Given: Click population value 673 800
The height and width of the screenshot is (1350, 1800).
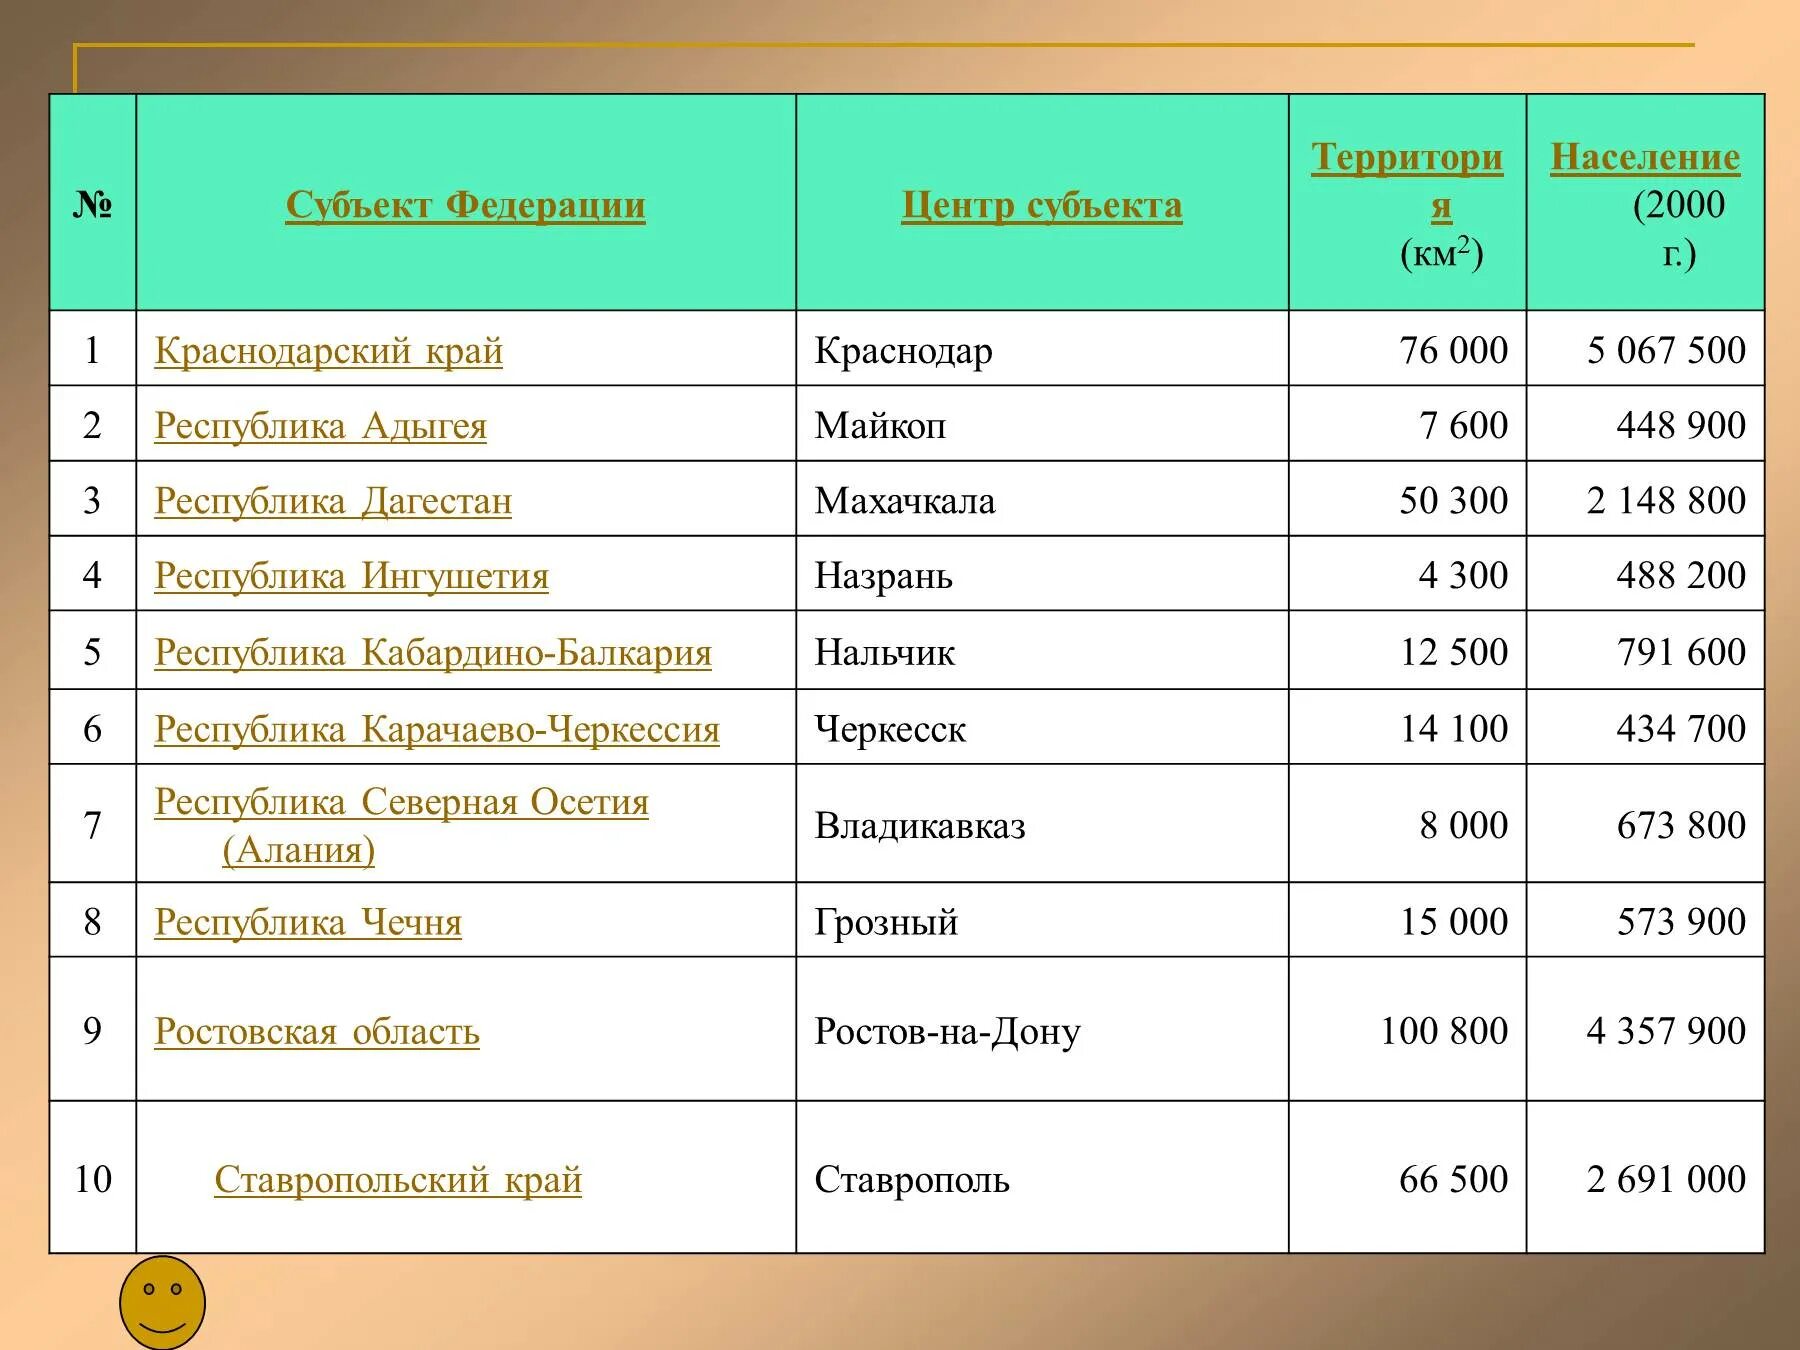Looking at the screenshot, I should coord(1681,825).
